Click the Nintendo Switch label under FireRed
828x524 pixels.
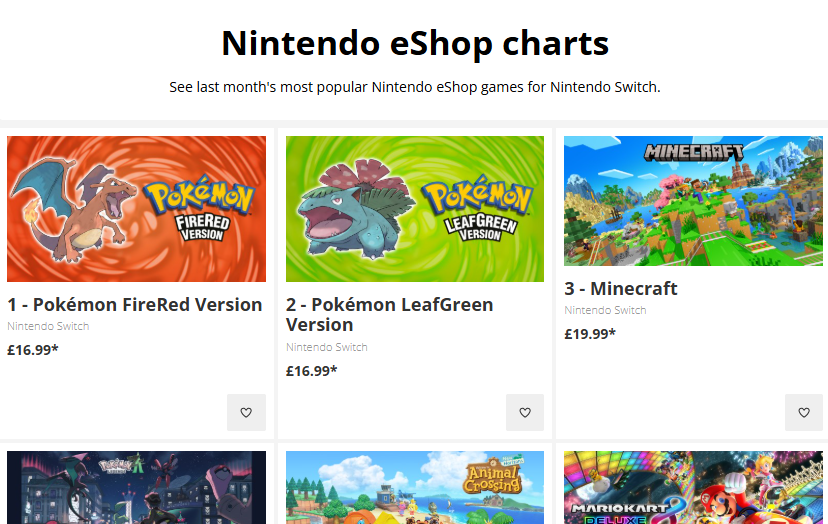click(48, 326)
